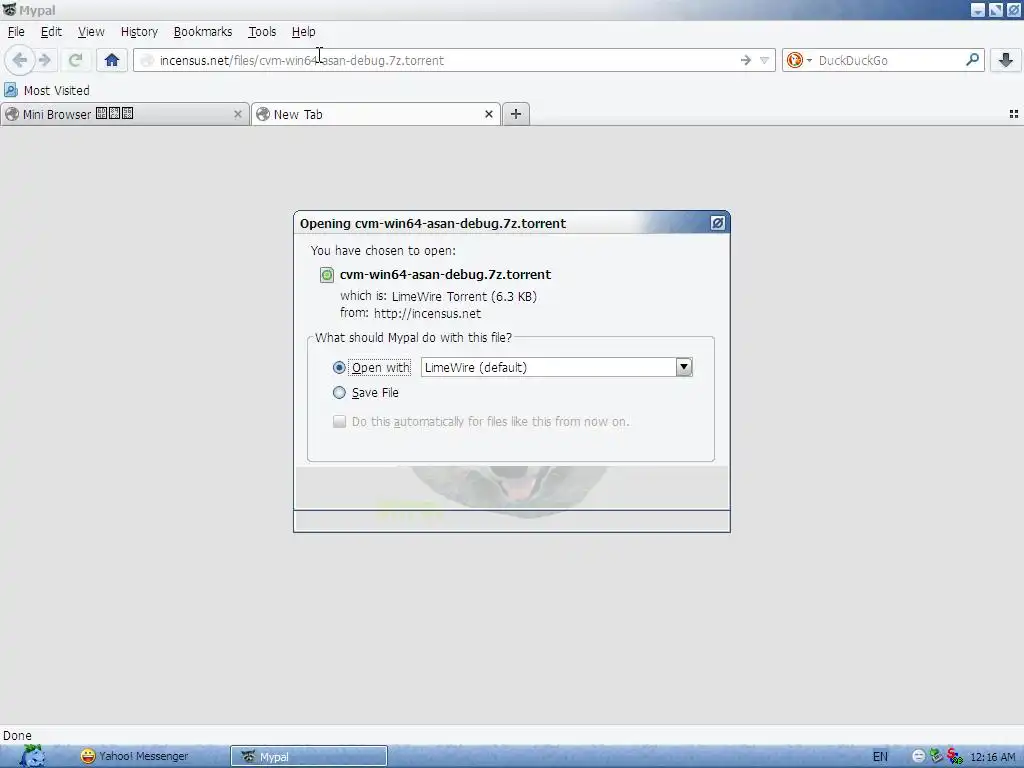Screen dimensions: 1024x768
Task: Click the Mini Browser tab favicon
Action: coord(12,114)
